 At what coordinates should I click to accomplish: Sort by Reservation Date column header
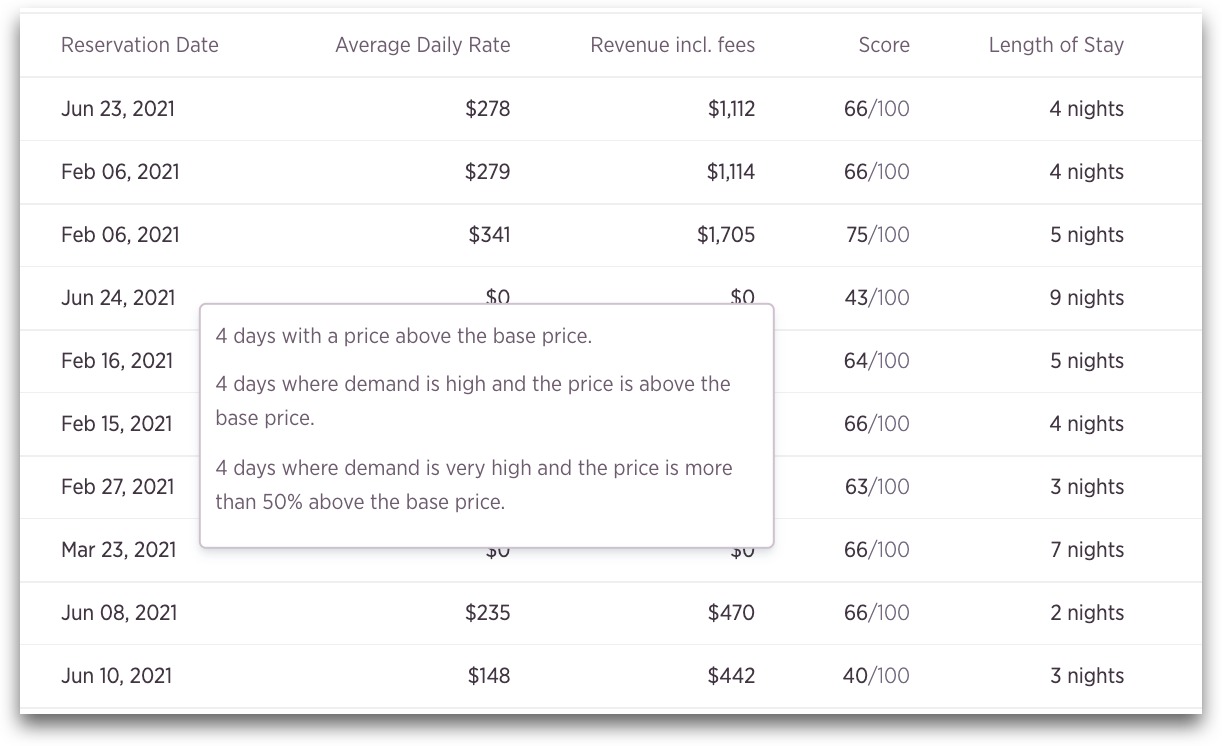point(139,45)
